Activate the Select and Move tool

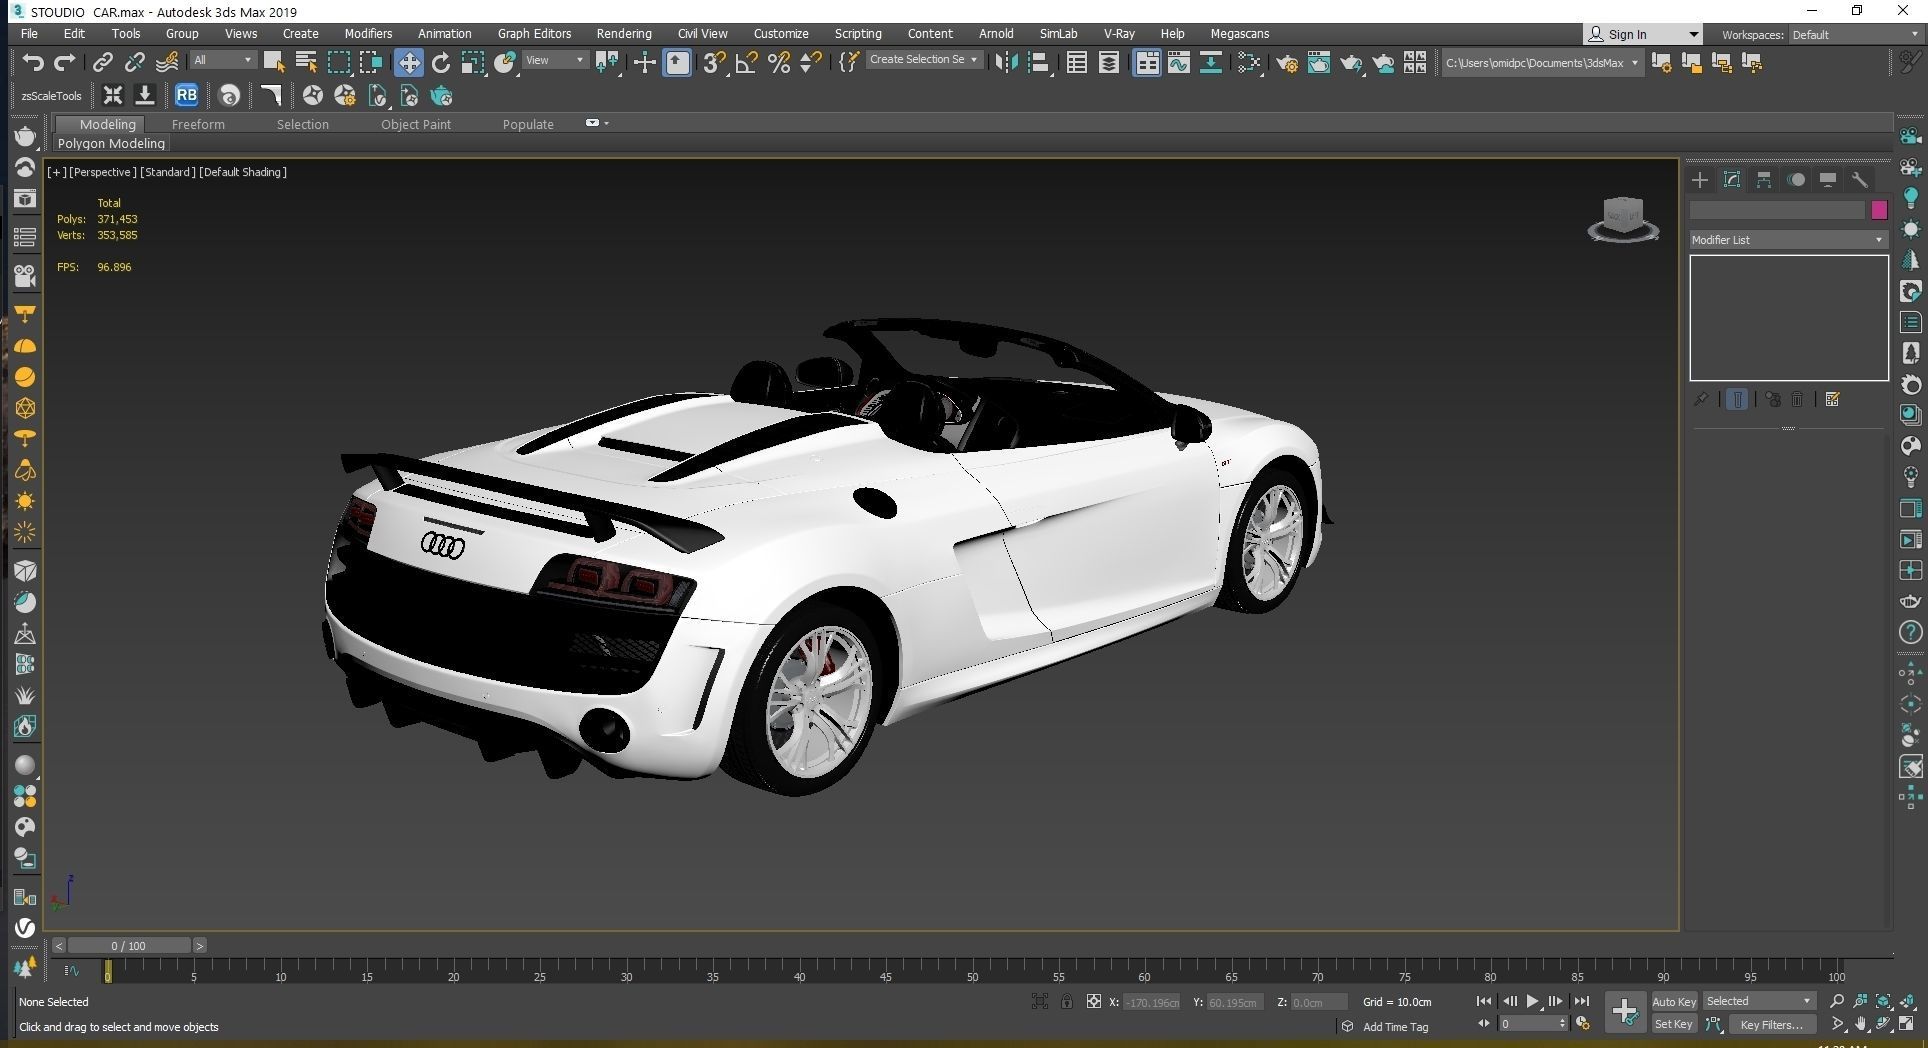pyautogui.click(x=408, y=62)
